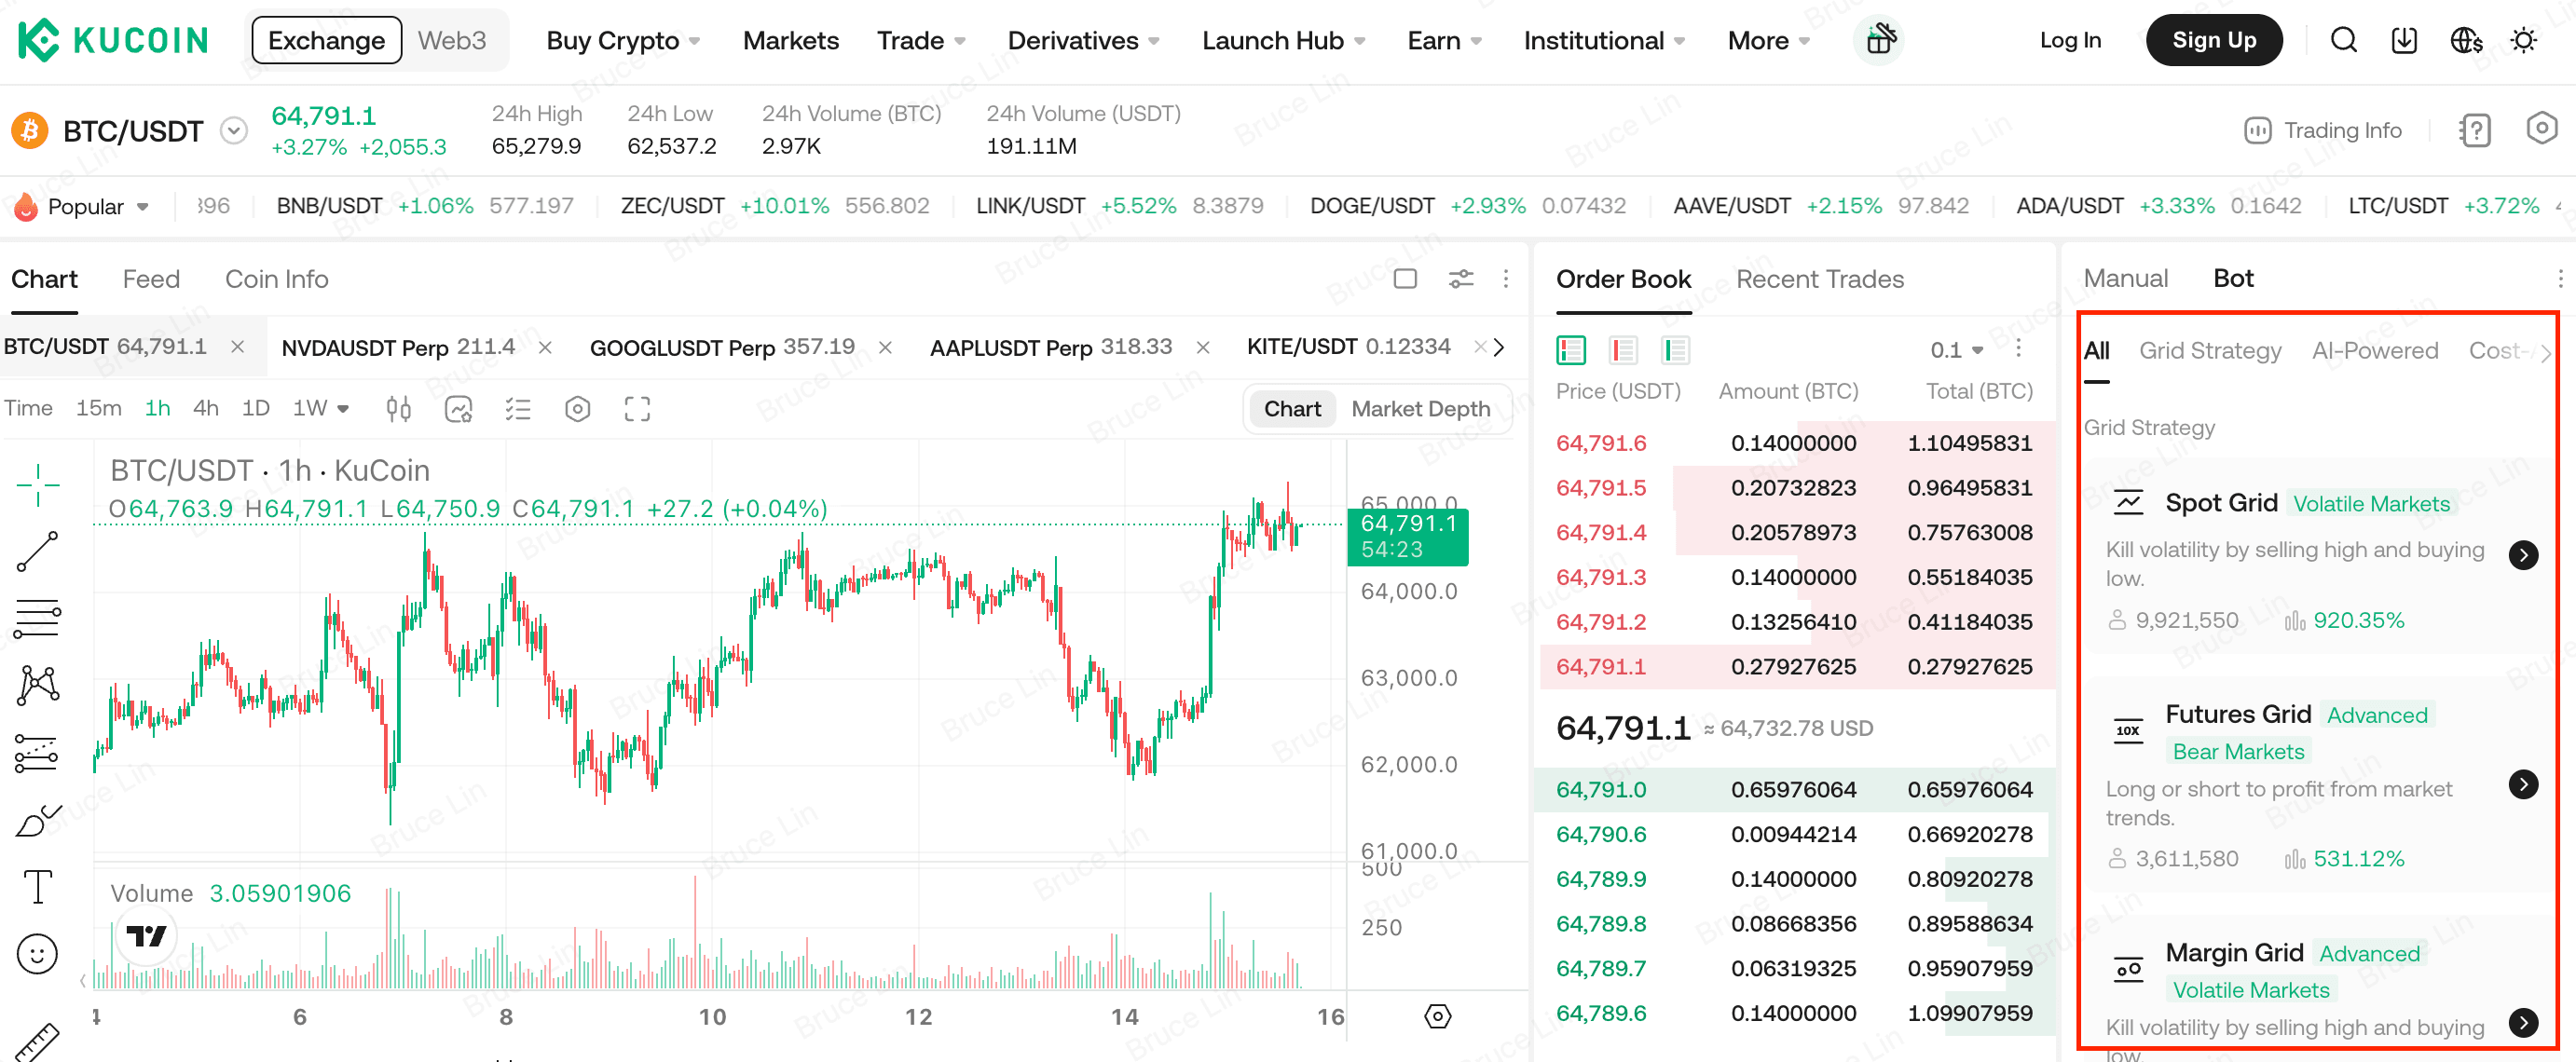
Task: Show only bids order book view
Action: coord(1675,350)
